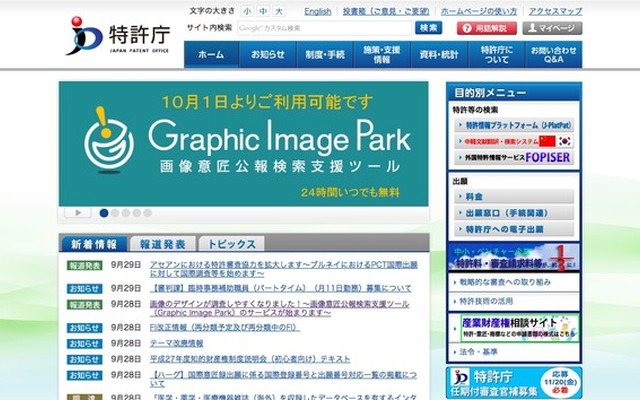
Task: Click the Japan Patent Office logo
Action: pyautogui.click(x=118, y=36)
